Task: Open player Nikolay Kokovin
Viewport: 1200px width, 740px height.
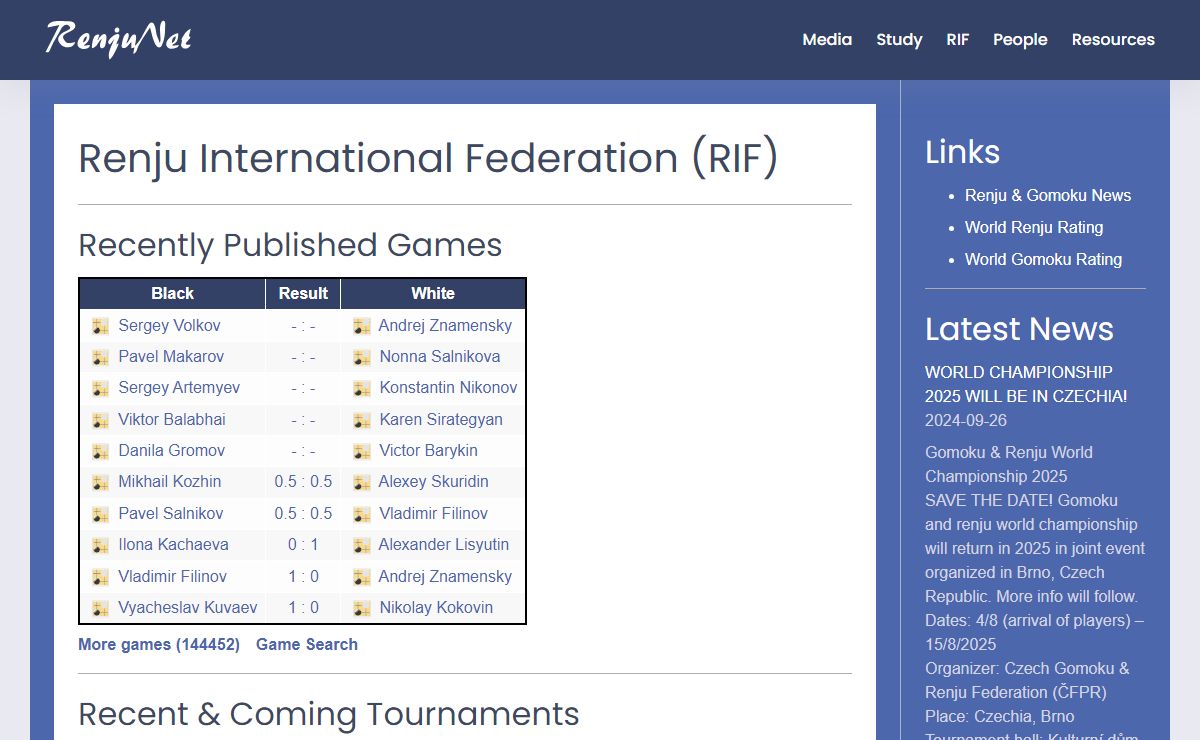Action: [436, 607]
